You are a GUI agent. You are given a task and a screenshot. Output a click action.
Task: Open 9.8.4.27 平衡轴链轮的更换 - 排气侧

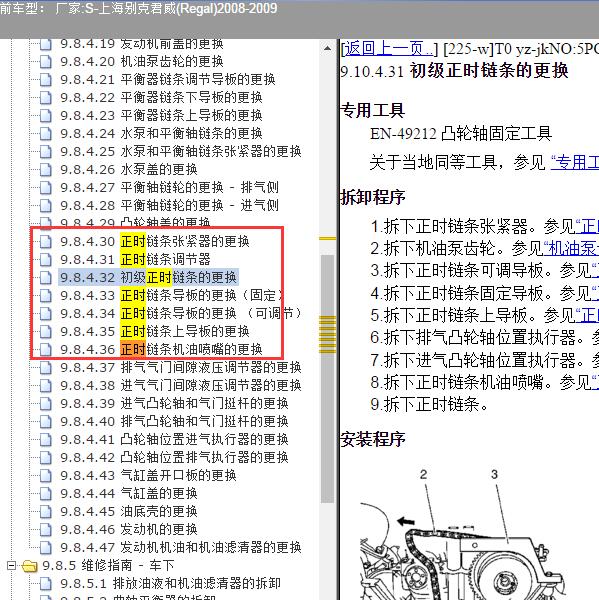click(169, 188)
